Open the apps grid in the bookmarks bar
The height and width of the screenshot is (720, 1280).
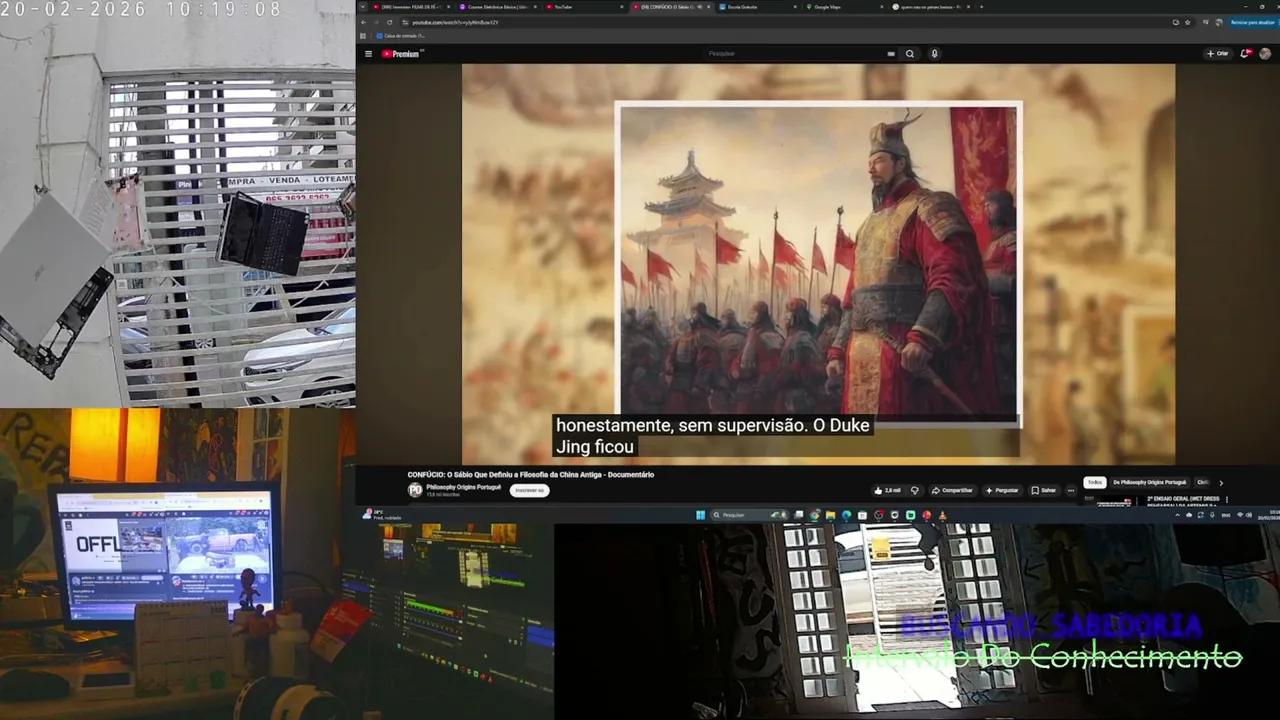[363, 36]
